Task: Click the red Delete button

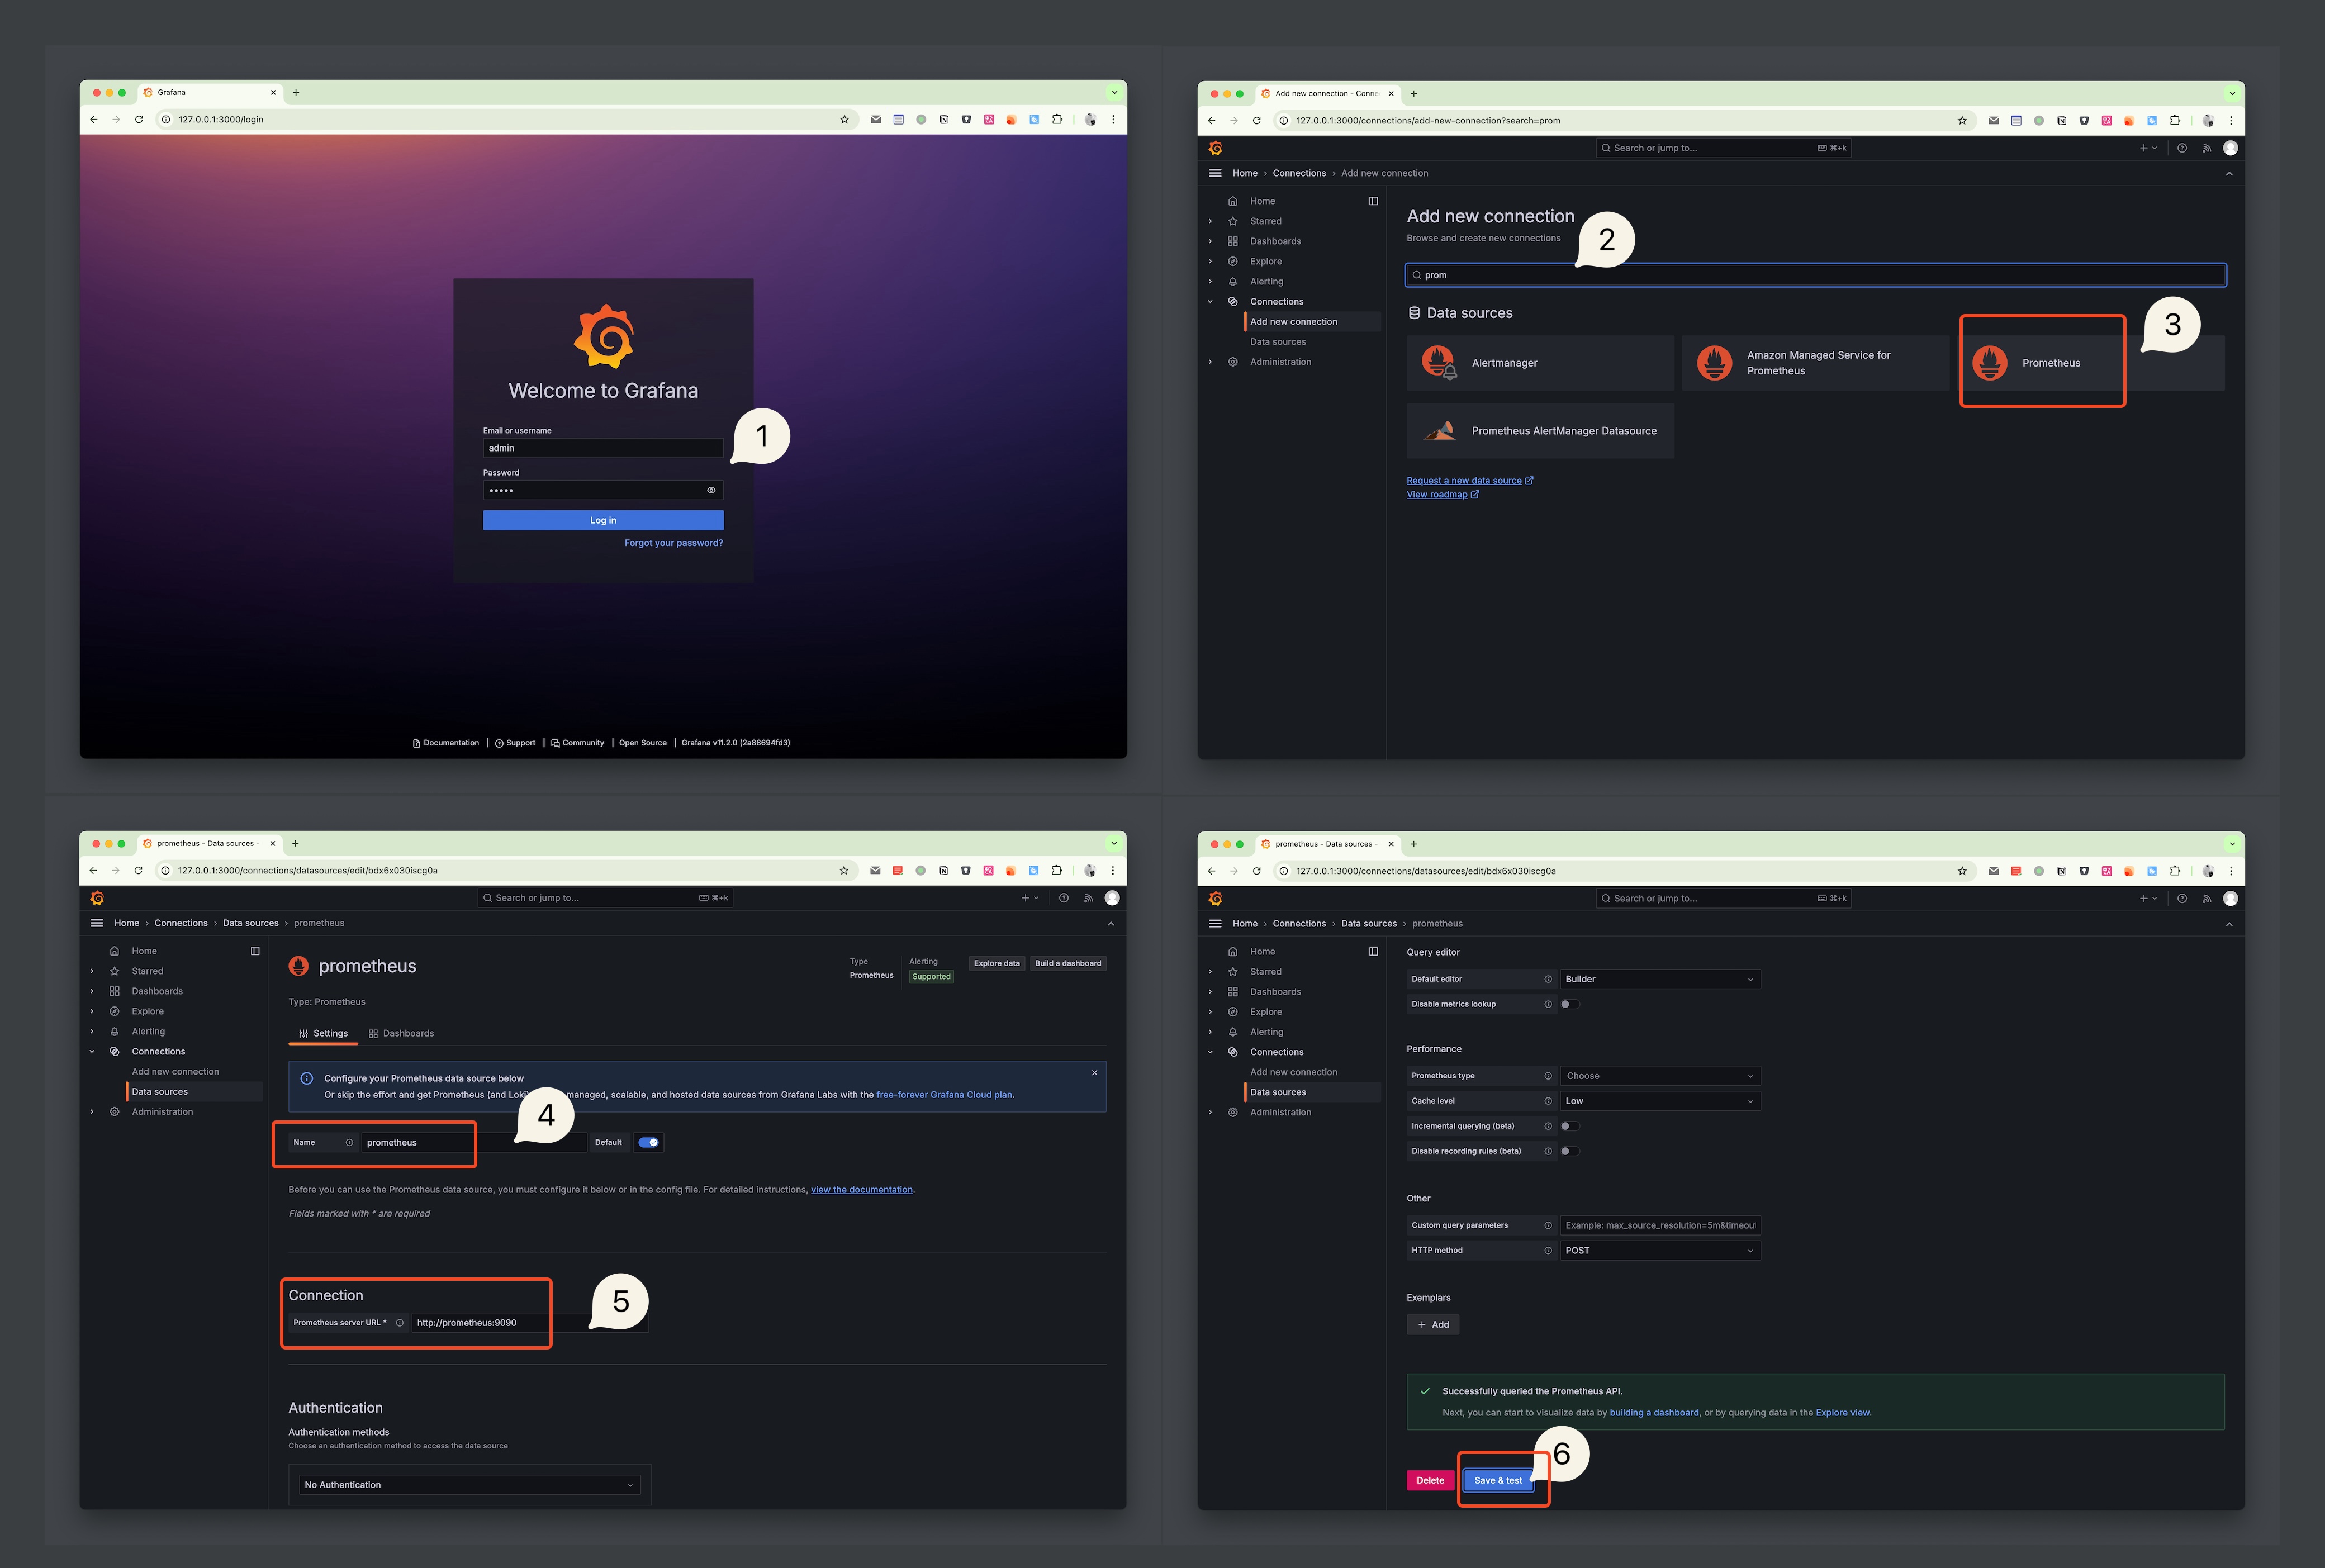Action: [1430, 1480]
